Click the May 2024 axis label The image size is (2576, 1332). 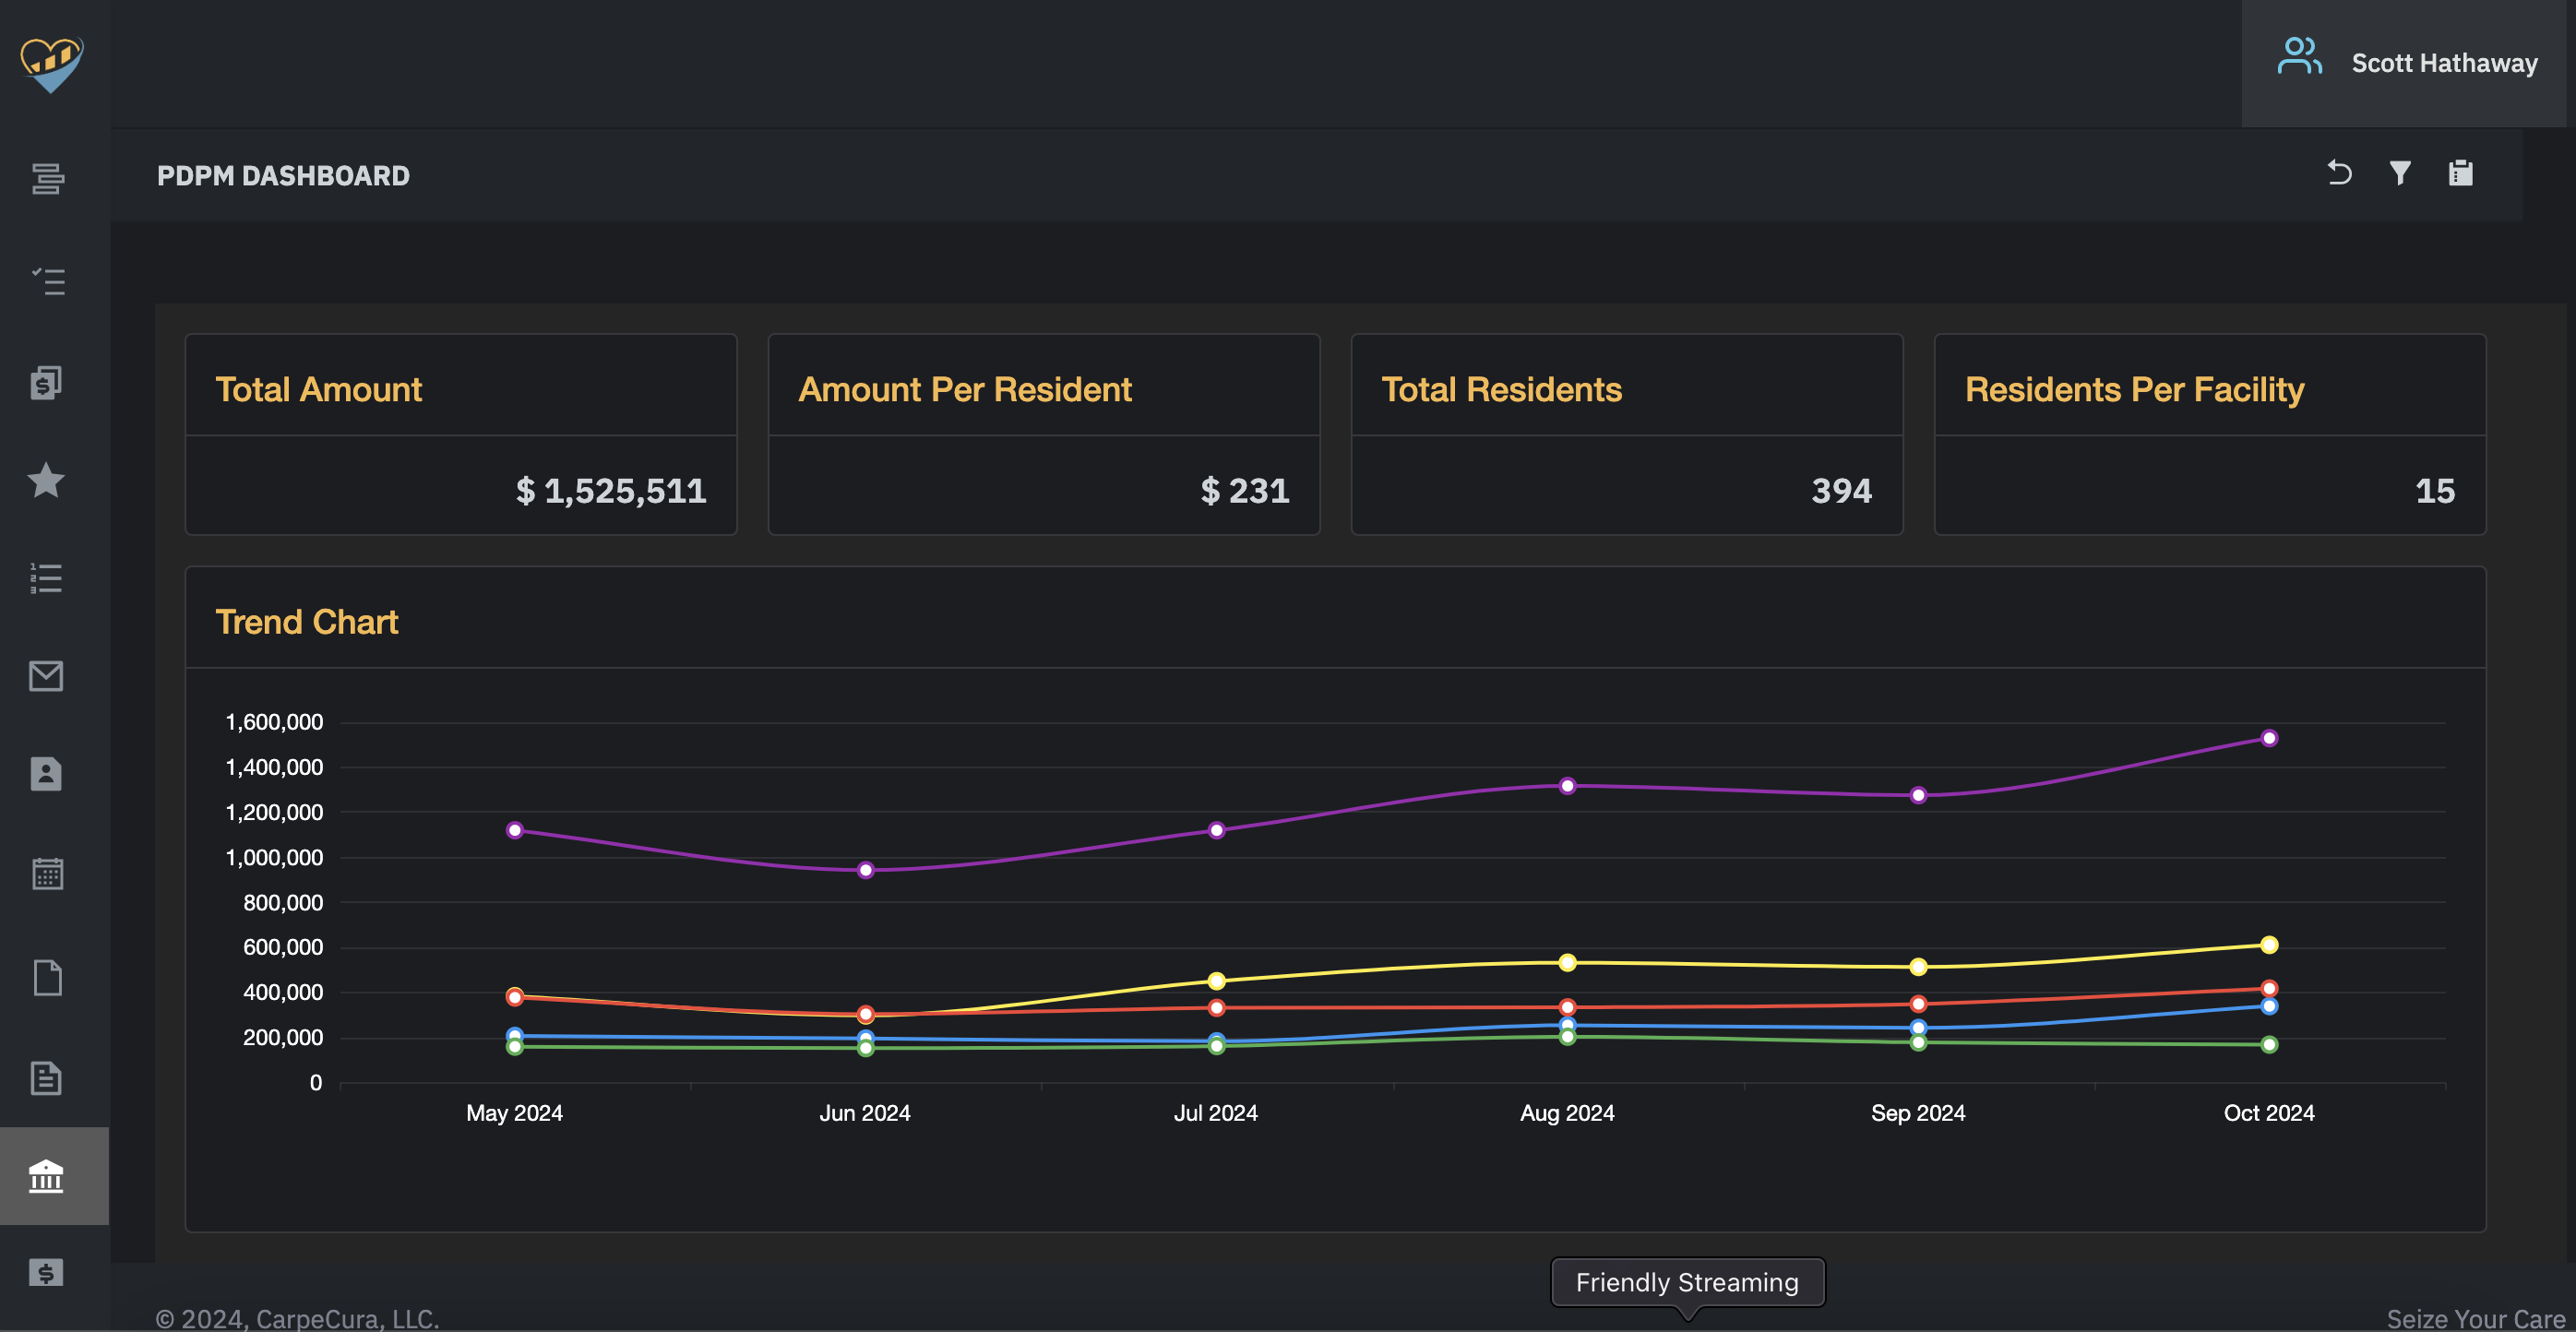[514, 1113]
